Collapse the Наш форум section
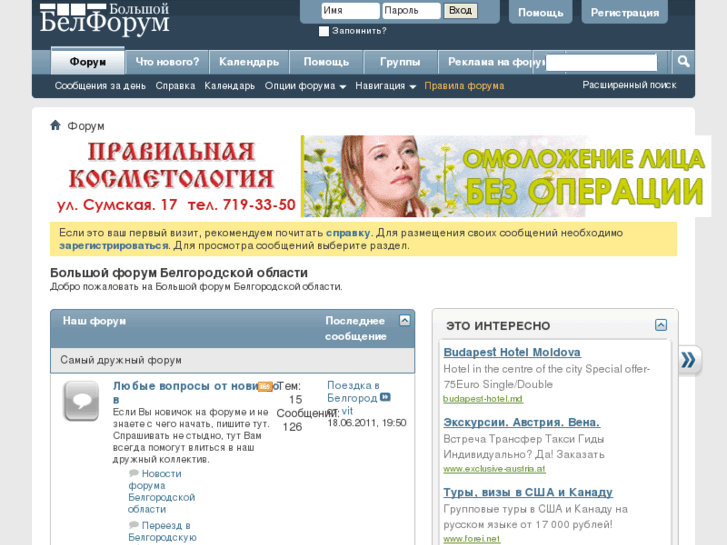The image size is (727, 545). click(405, 320)
